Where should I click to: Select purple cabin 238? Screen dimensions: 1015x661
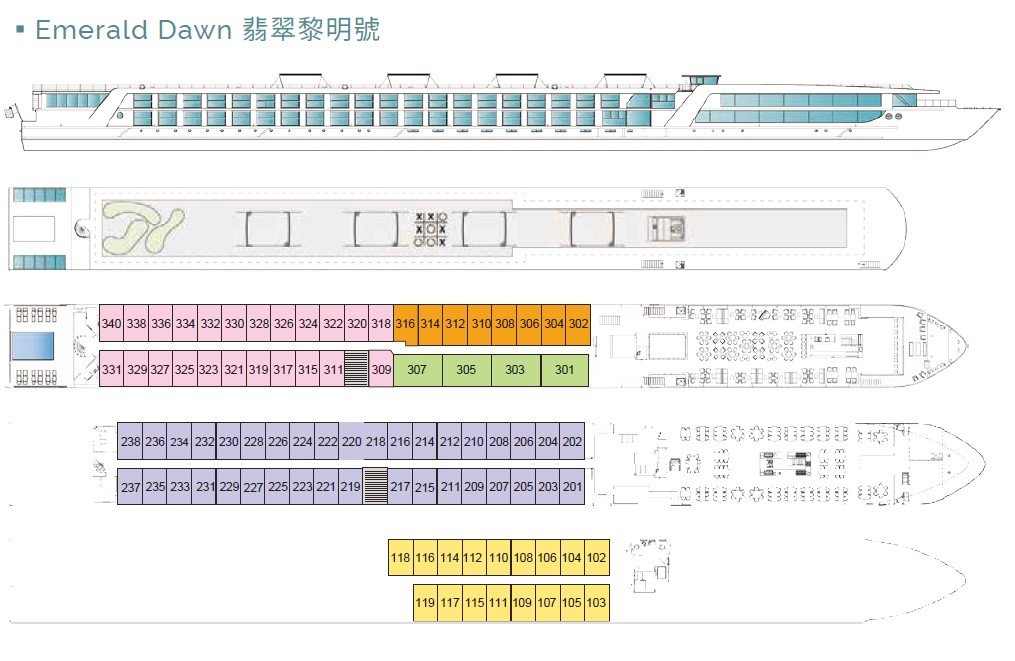[x=130, y=442]
